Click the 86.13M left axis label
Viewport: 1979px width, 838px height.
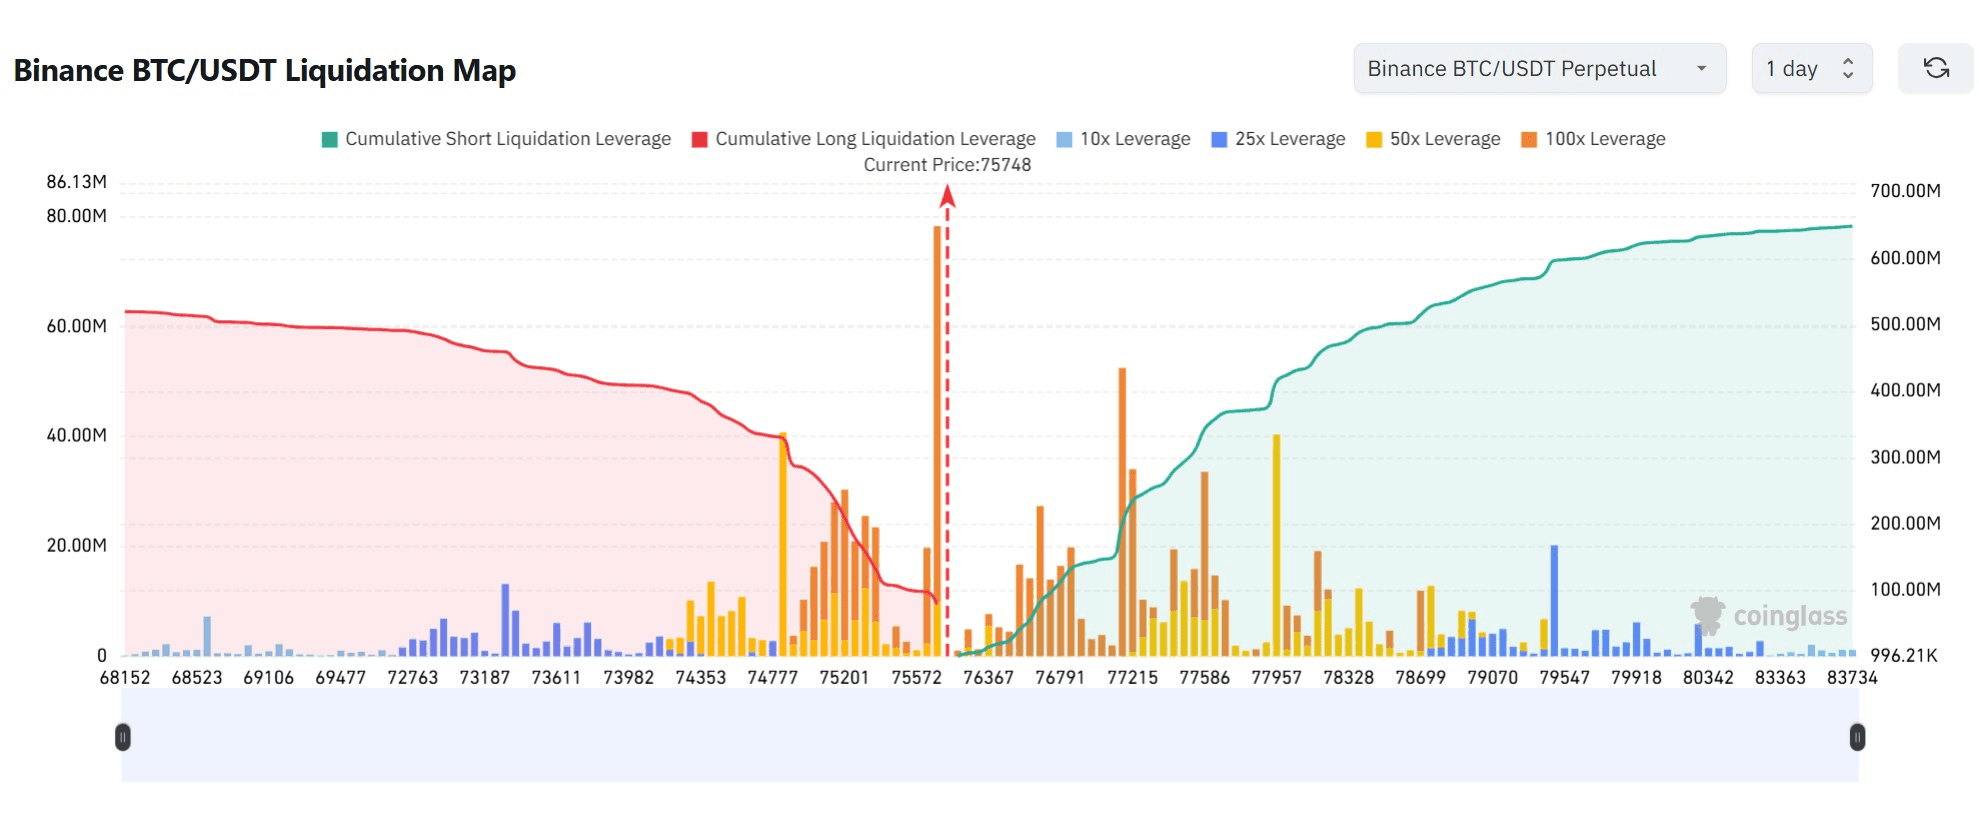[76, 182]
